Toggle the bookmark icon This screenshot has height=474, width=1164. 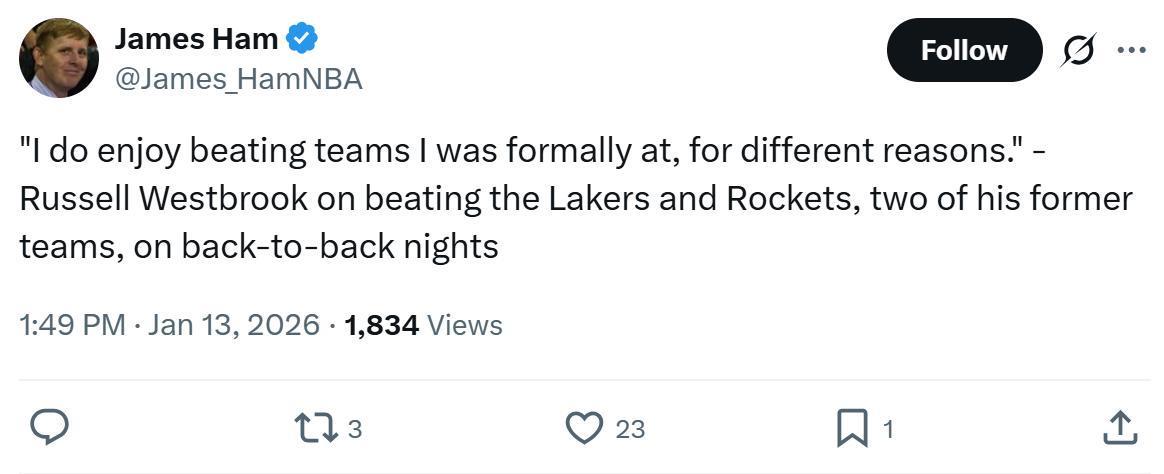(x=851, y=429)
